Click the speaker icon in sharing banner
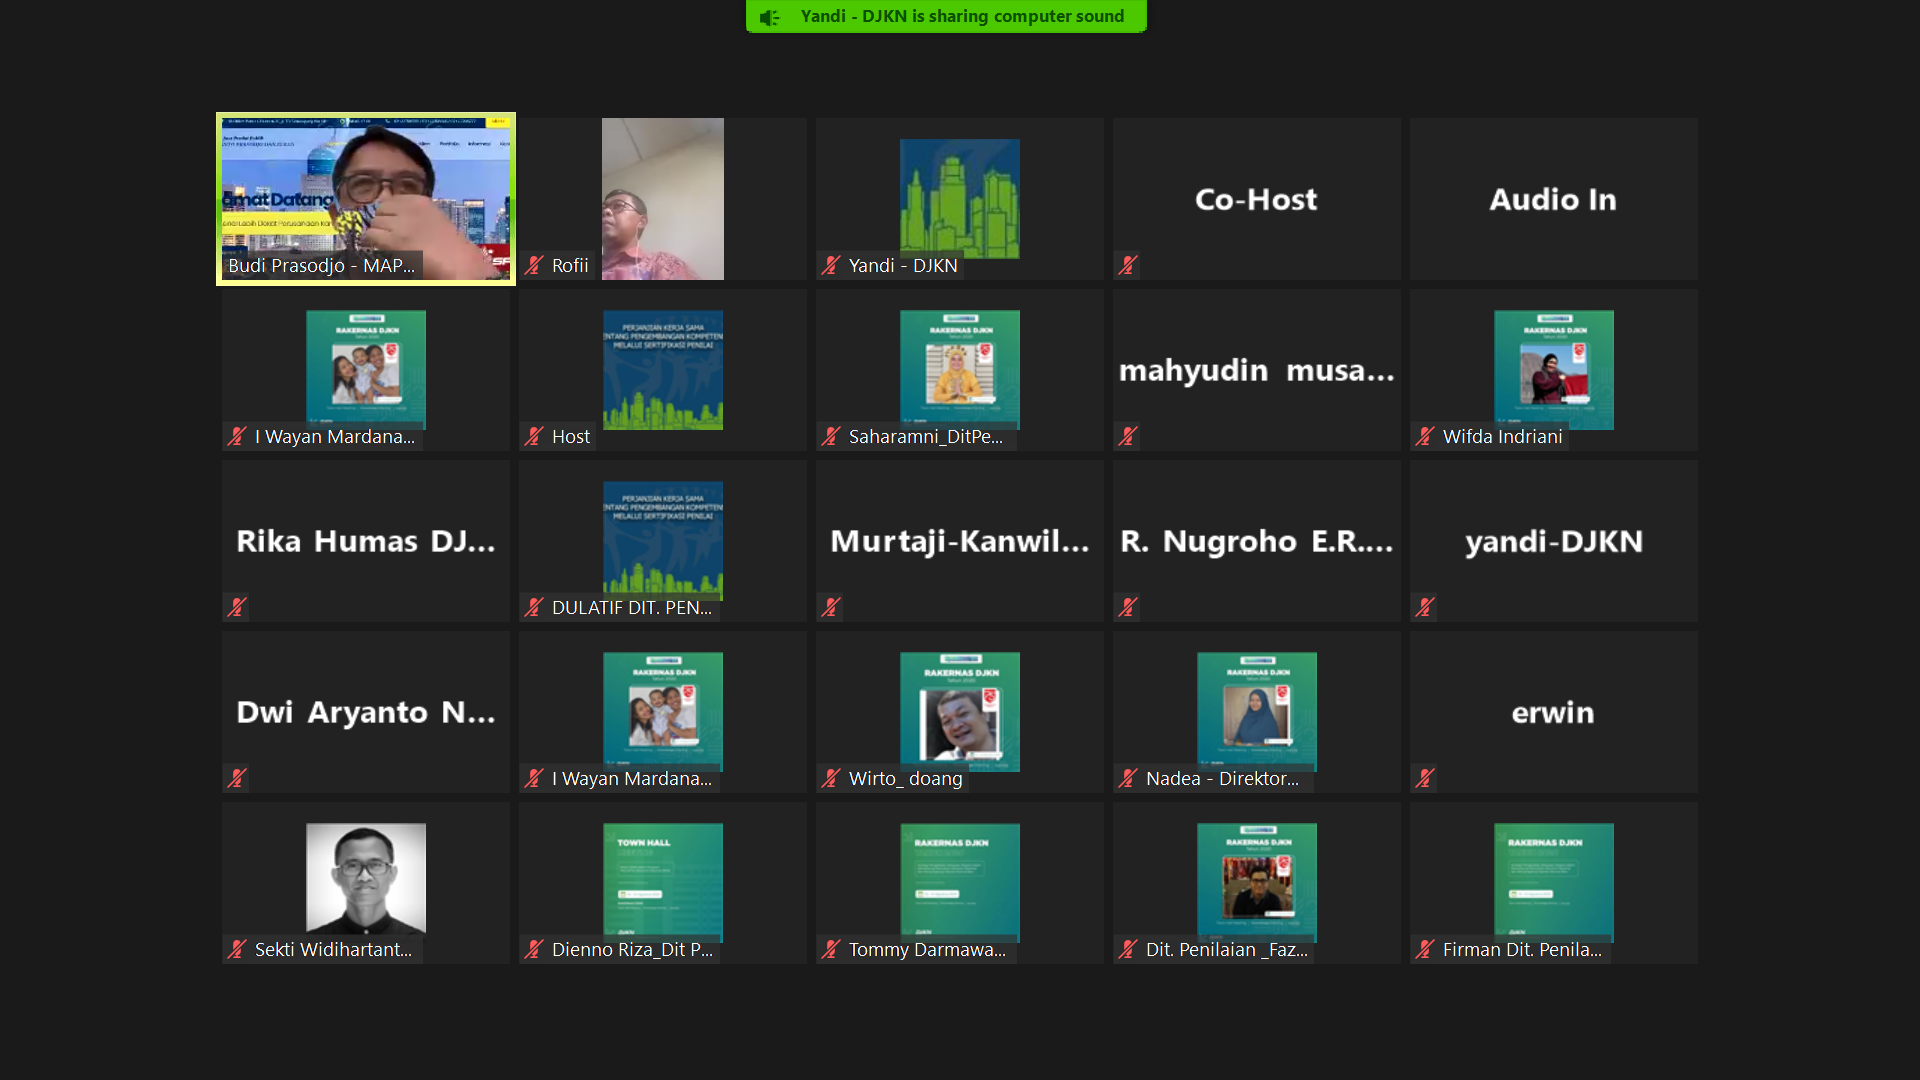Viewport: 1920px width, 1080px height. (769, 17)
